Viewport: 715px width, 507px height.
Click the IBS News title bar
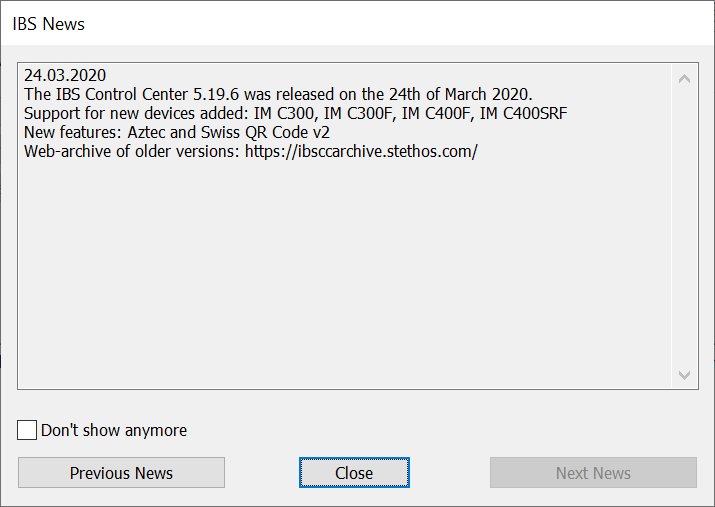(300, 23)
